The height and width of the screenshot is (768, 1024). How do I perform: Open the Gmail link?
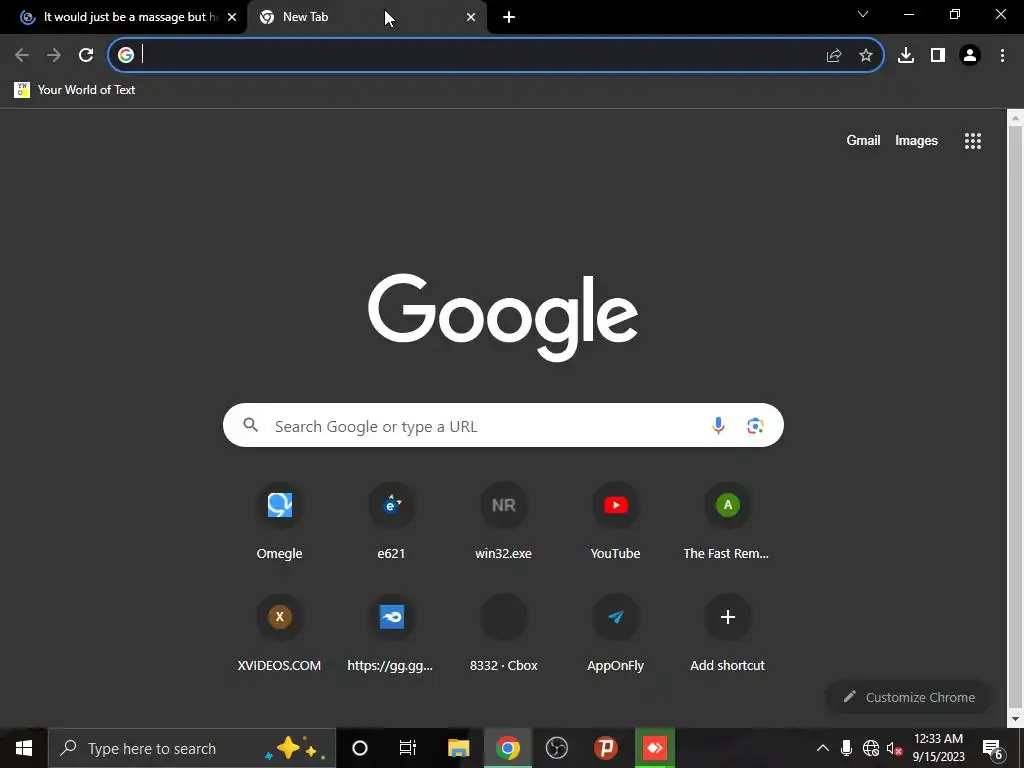[863, 140]
